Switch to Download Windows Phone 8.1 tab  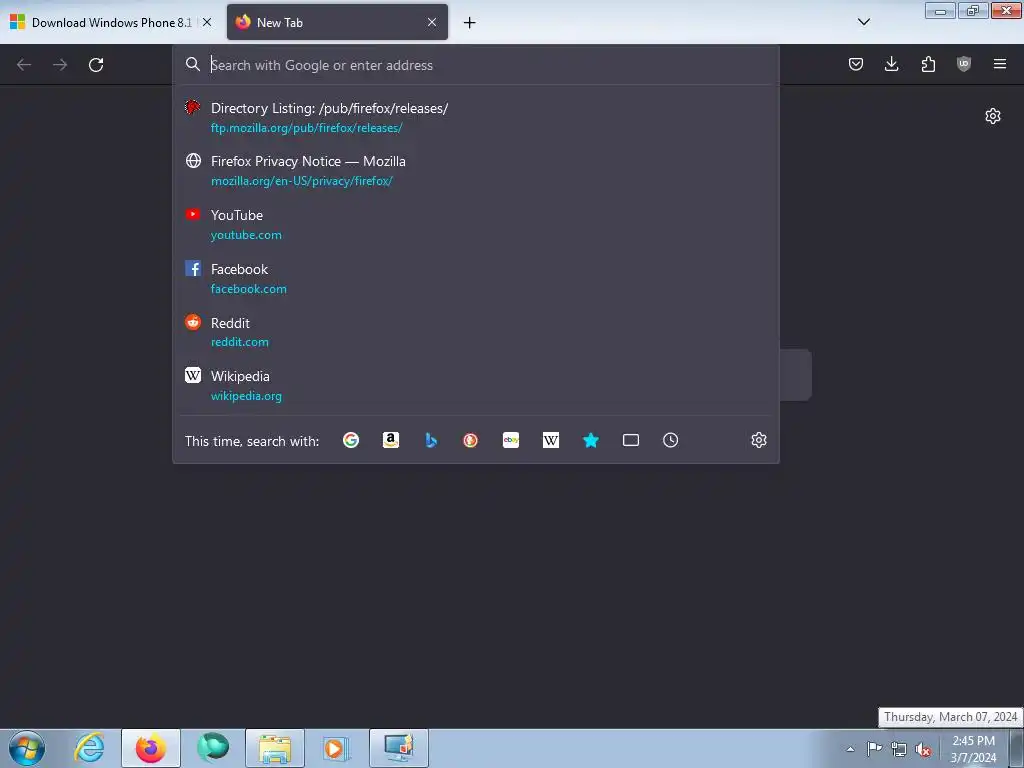111,22
